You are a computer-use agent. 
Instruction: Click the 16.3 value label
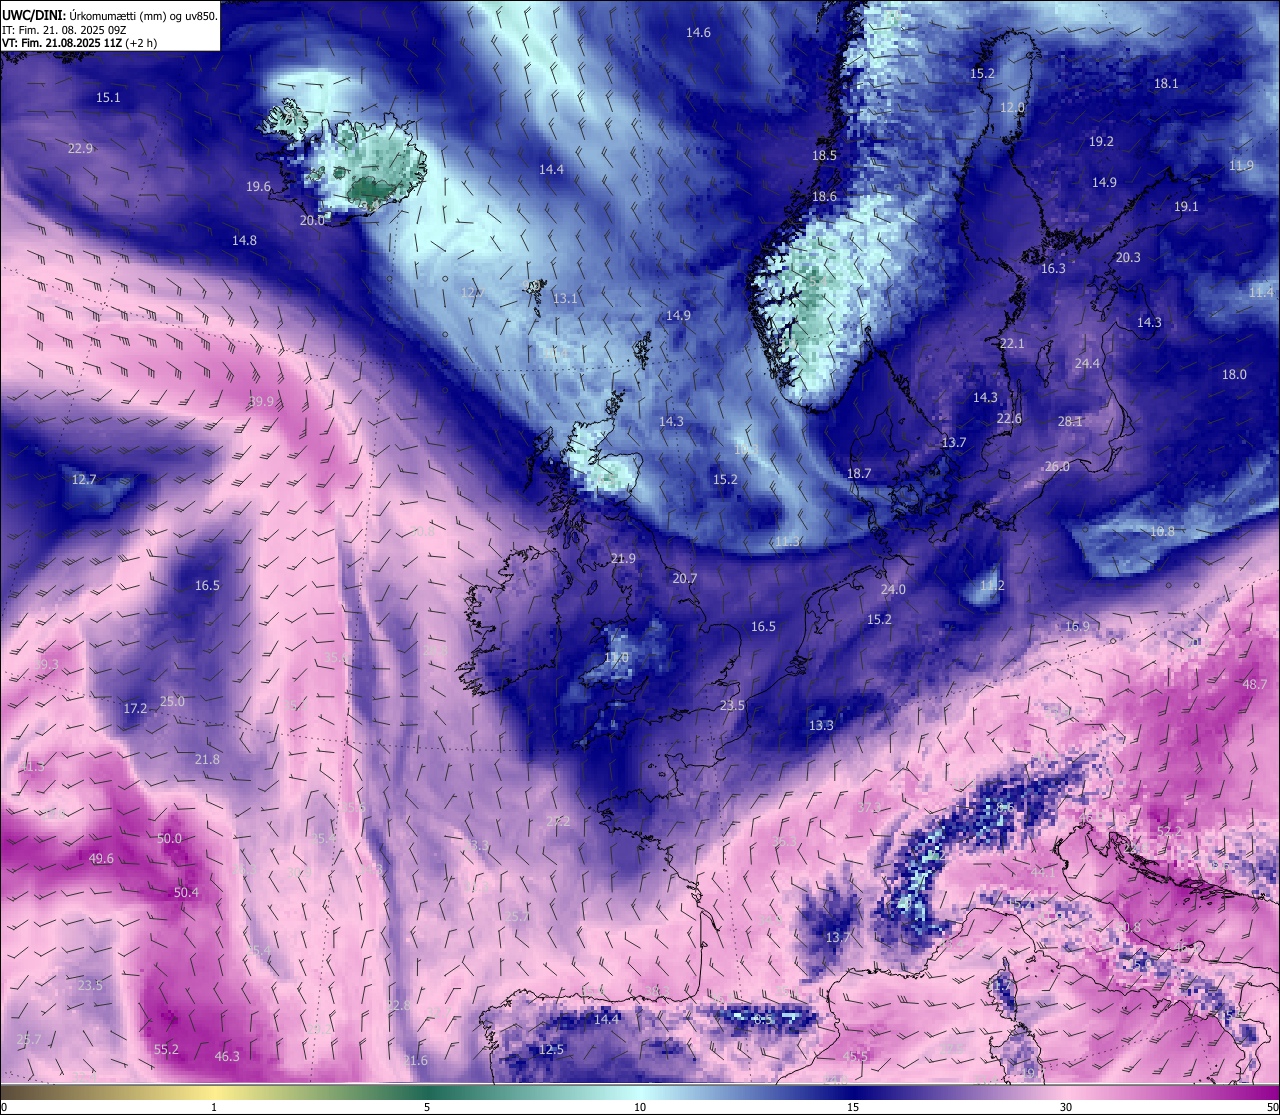pos(1053,269)
